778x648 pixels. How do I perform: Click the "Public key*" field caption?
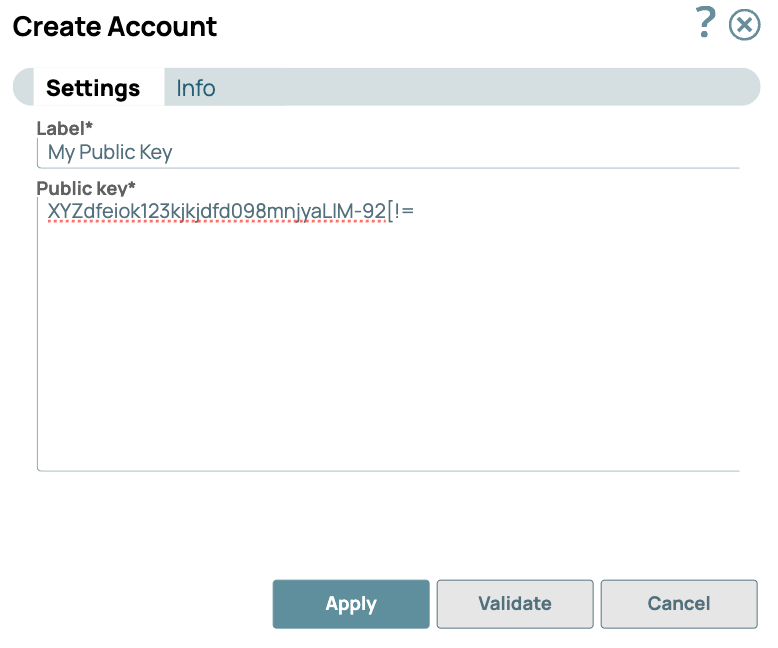click(x=86, y=188)
